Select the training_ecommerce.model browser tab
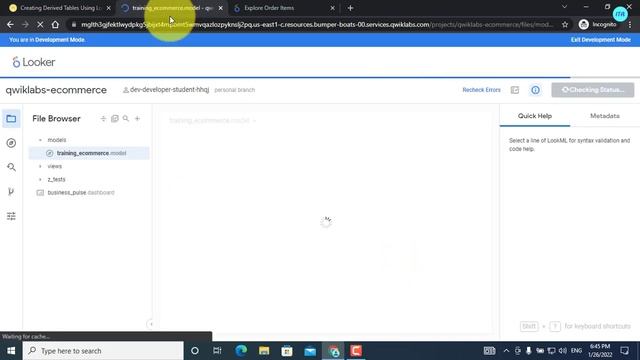This screenshot has width=640, height=360. pyautogui.click(x=171, y=8)
